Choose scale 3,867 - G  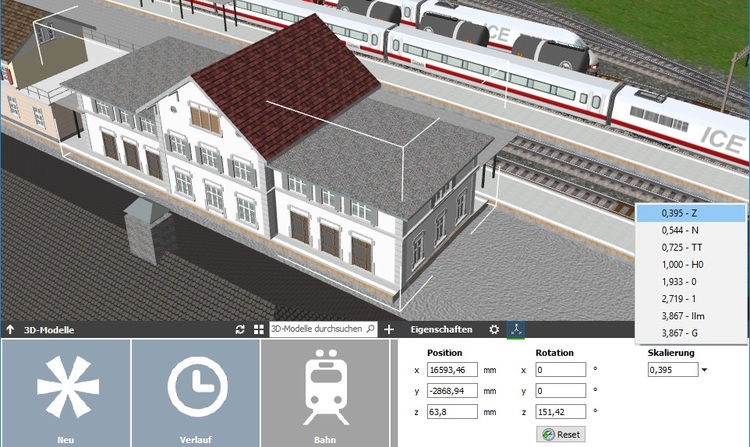[691, 333]
